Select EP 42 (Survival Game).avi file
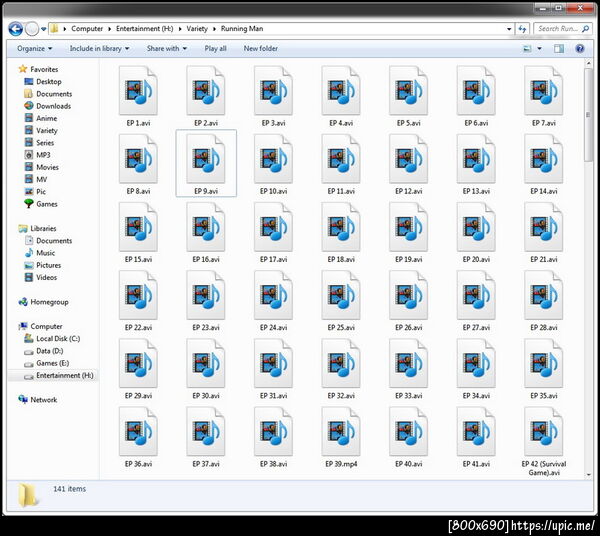The width and height of the screenshot is (600, 536). 543,441
